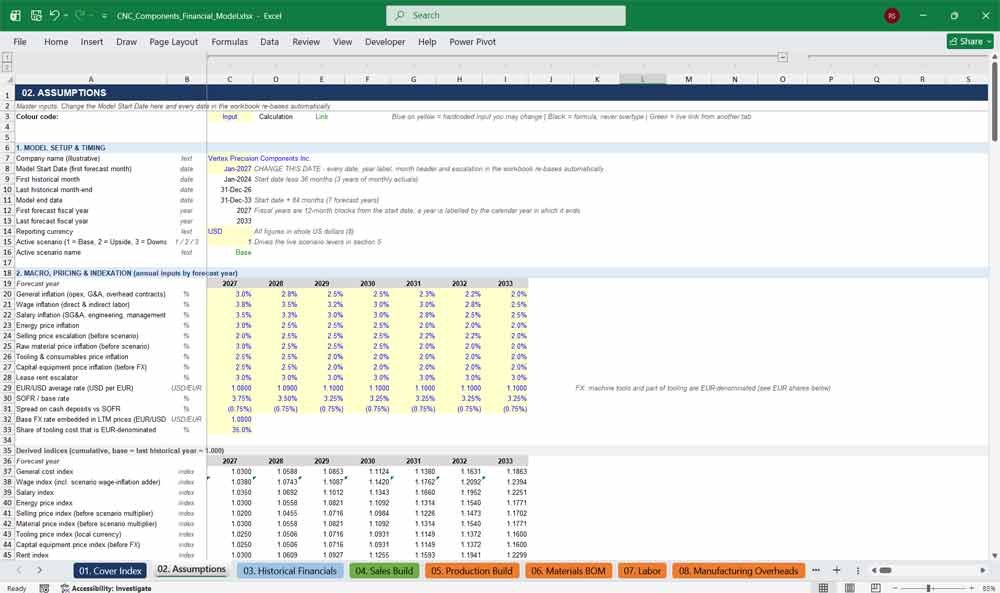Go to previous sheet tab with left arrow
Image resolution: width=1000 pixels, height=593 pixels.
click(19, 570)
